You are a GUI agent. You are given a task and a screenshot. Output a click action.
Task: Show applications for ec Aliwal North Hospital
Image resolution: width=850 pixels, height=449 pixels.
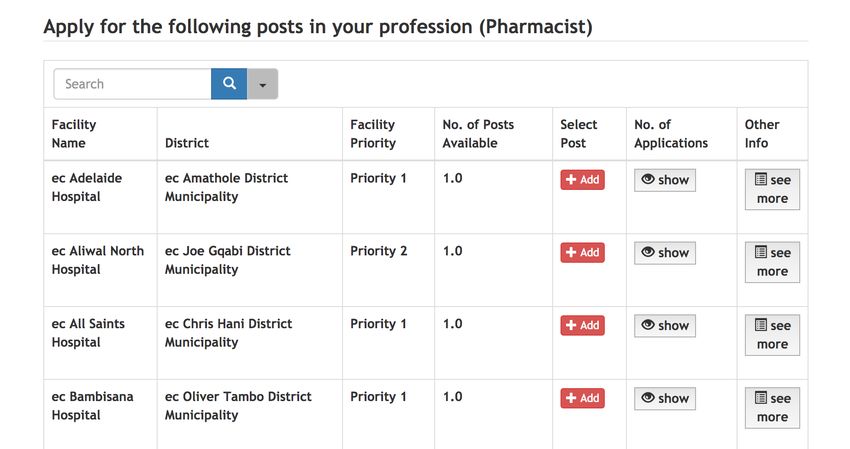(665, 253)
